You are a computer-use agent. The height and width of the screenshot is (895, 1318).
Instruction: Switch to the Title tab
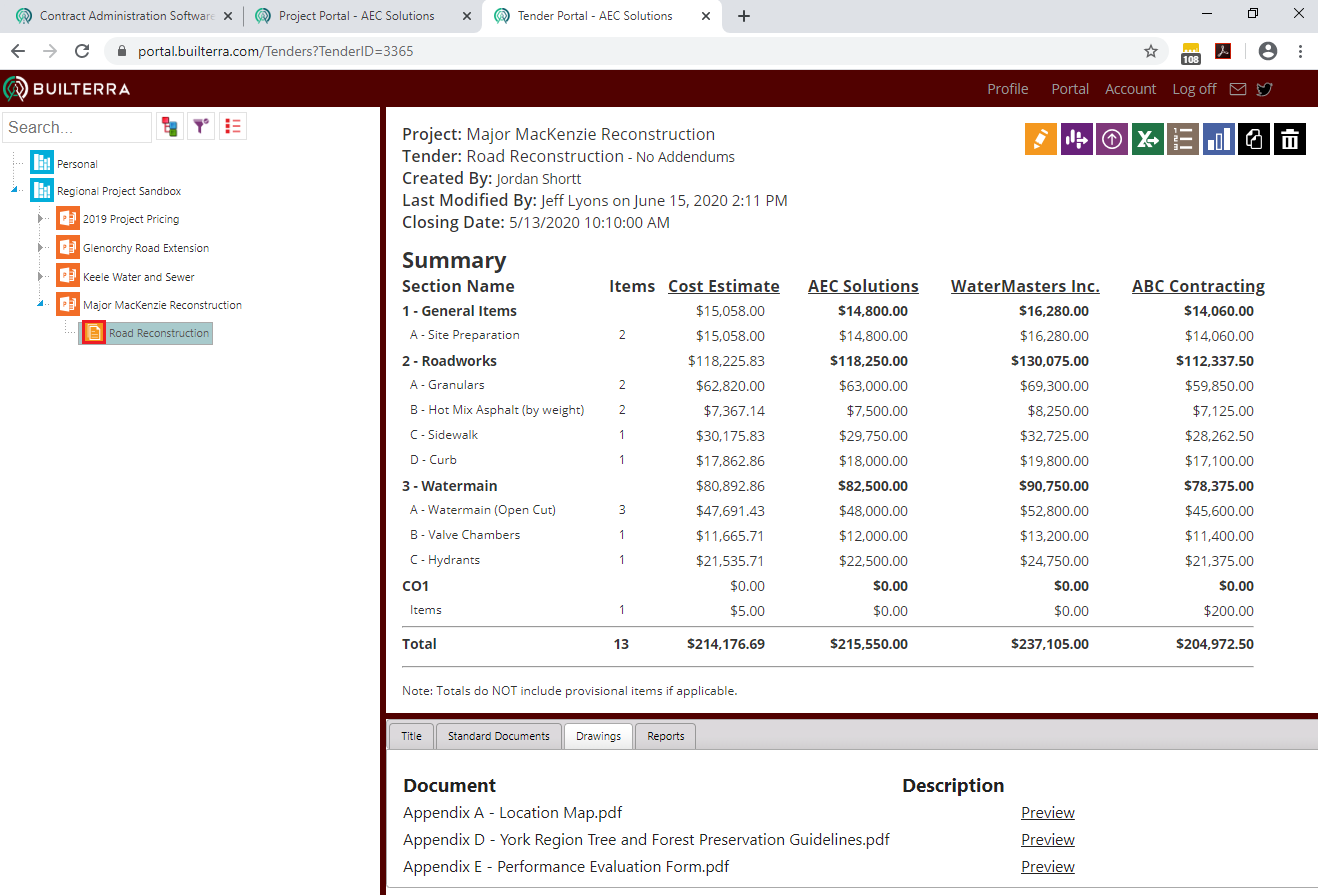click(x=411, y=736)
